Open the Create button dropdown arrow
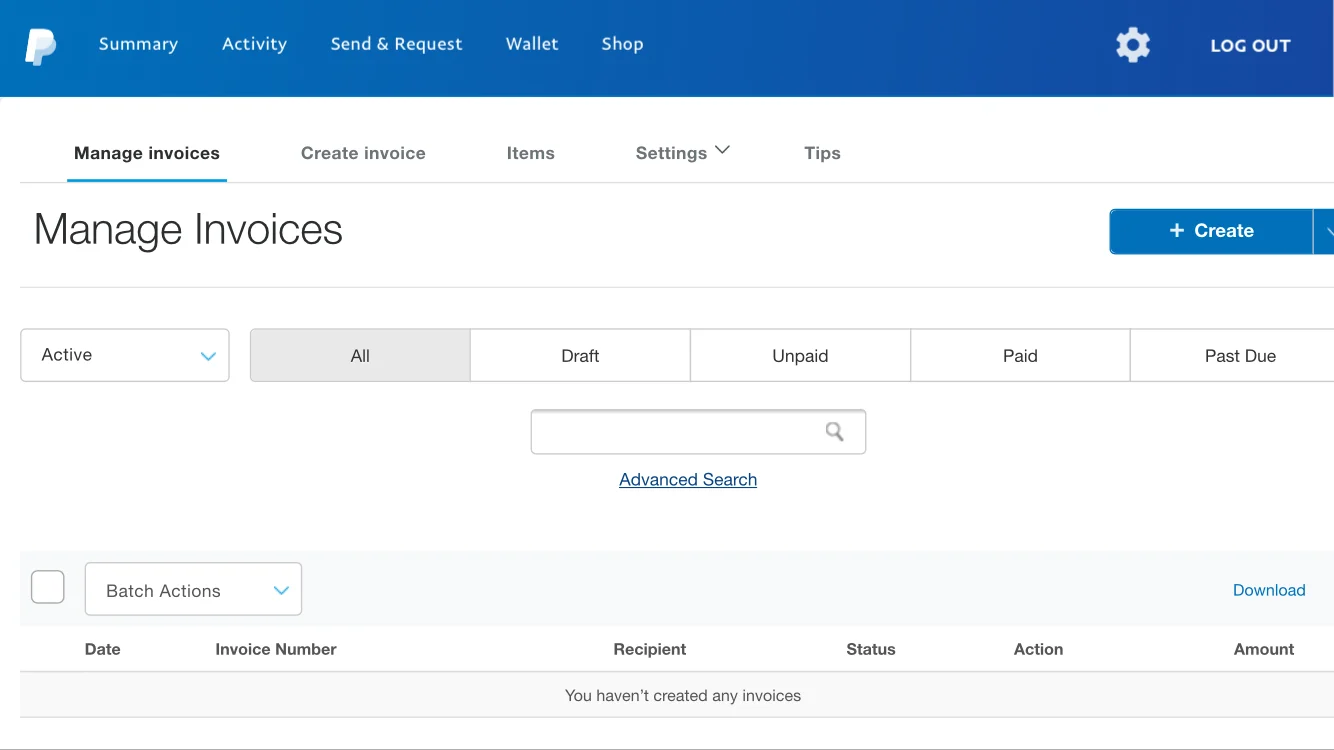Image resolution: width=1334 pixels, height=750 pixels. 1325,231
